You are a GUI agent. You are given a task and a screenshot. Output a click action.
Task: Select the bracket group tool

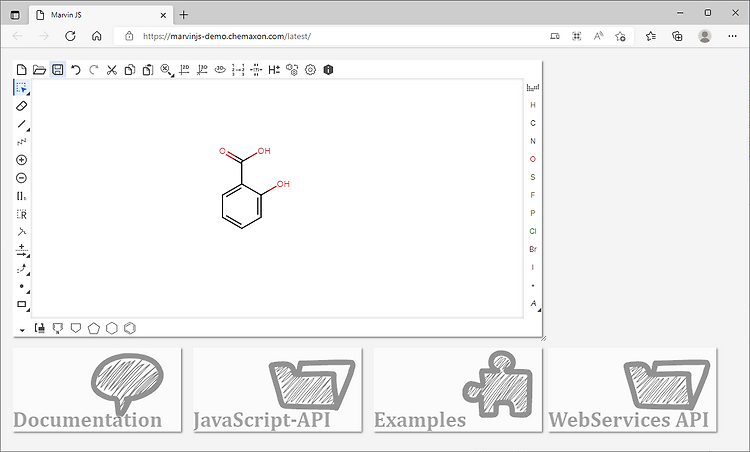(x=22, y=196)
